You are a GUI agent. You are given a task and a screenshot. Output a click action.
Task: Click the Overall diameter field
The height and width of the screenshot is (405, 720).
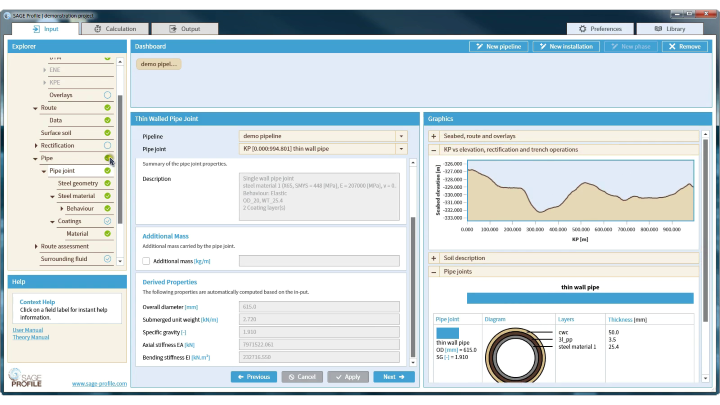click(x=319, y=307)
